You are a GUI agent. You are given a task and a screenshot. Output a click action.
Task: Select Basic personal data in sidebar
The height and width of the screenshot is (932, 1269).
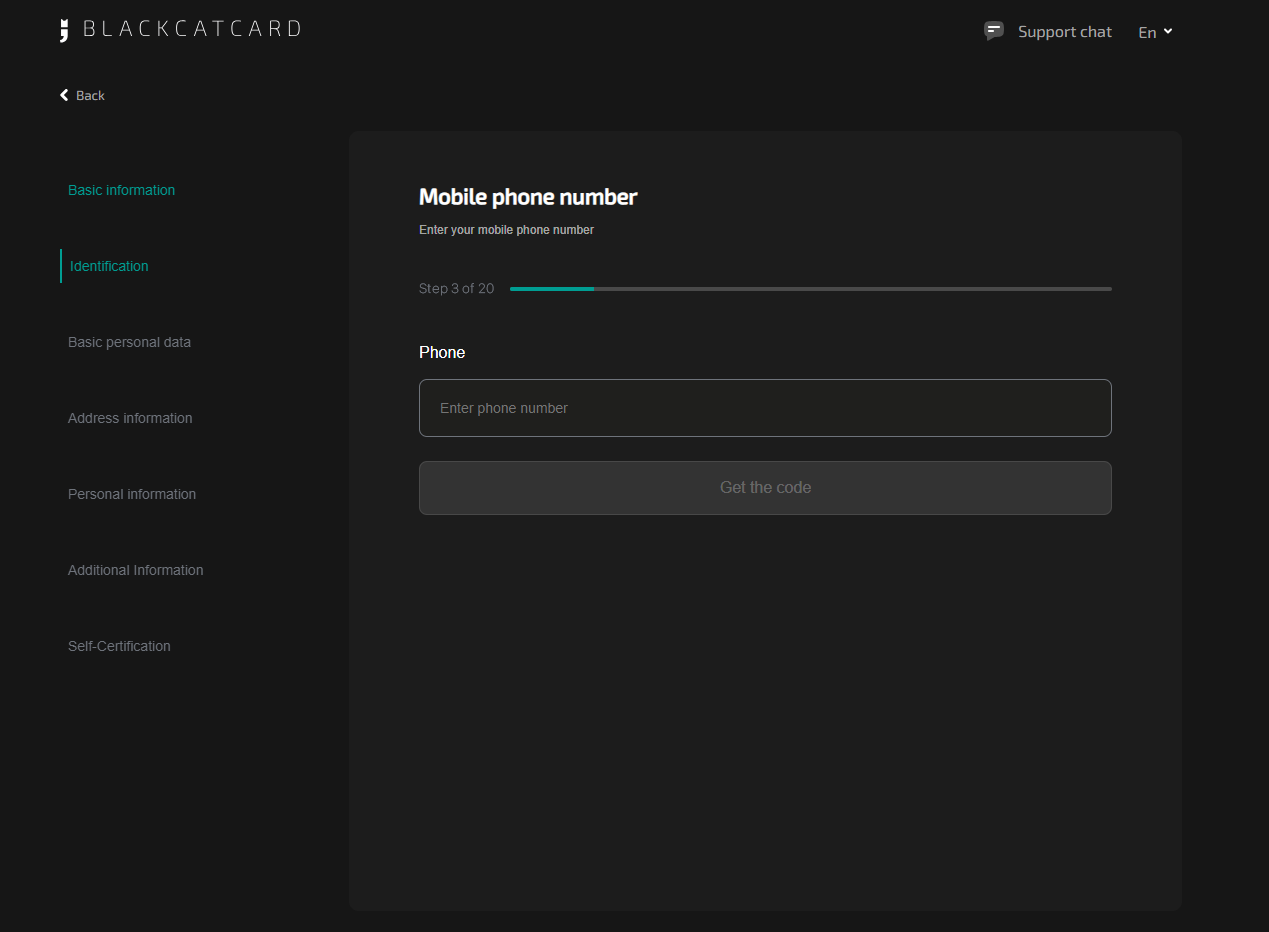click(x=129, y=342)
